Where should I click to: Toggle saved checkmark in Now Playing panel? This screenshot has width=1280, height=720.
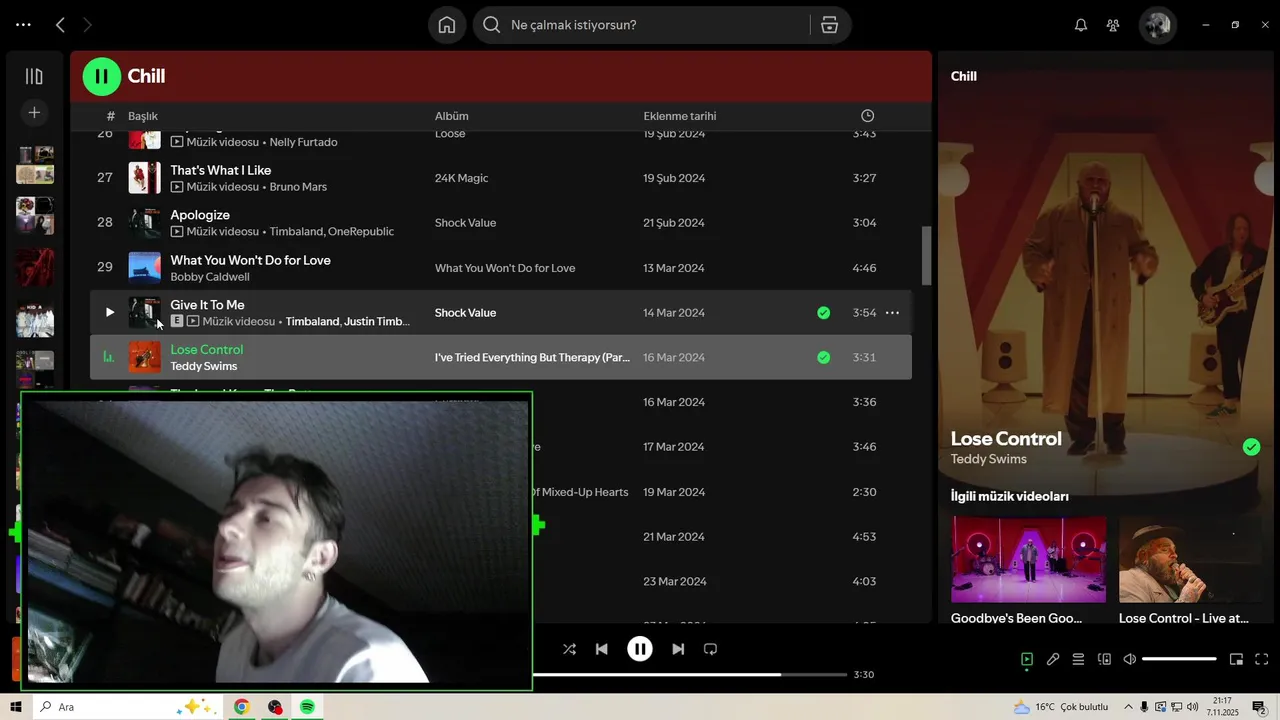pyautogui.click(x=1251, y=447)
